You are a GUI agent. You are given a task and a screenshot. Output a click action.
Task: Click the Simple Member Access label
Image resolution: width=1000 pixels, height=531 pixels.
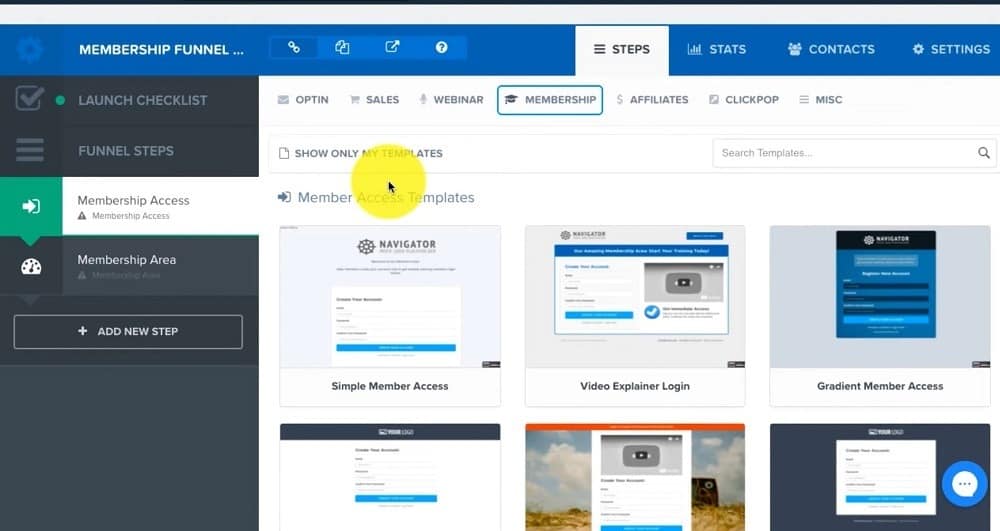click(x=390, y=386)
